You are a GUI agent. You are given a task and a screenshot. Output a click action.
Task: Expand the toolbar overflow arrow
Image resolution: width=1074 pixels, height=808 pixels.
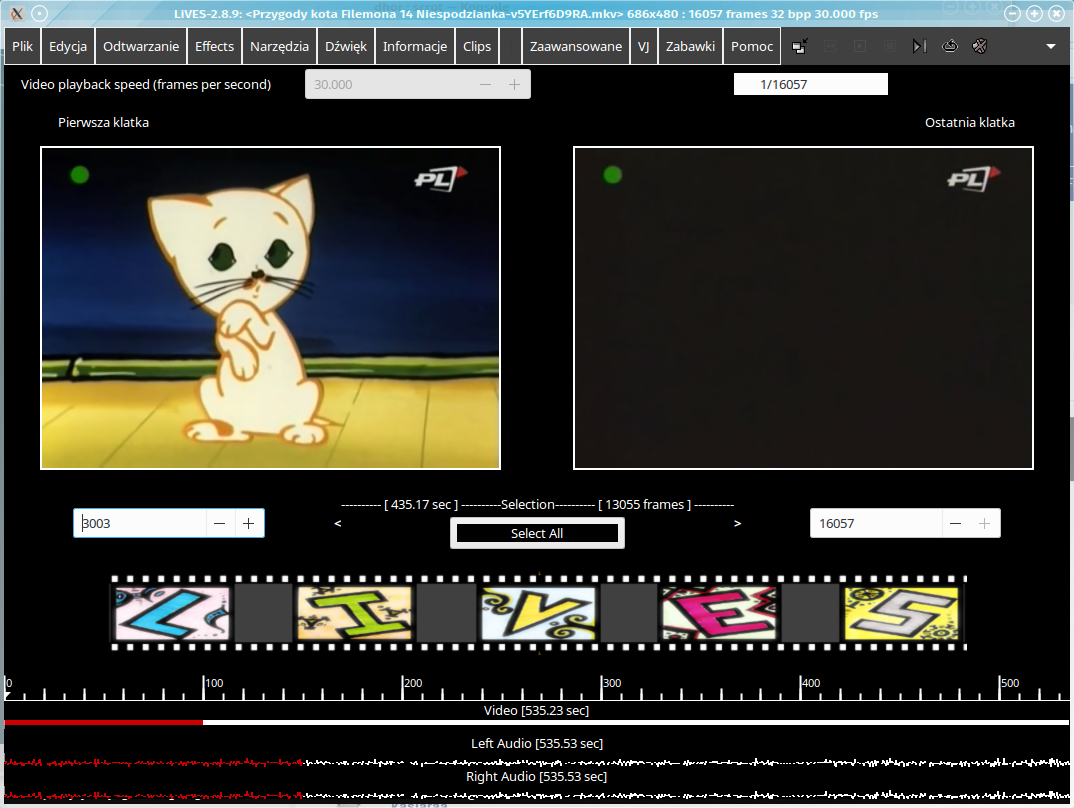click(1051, 47)
